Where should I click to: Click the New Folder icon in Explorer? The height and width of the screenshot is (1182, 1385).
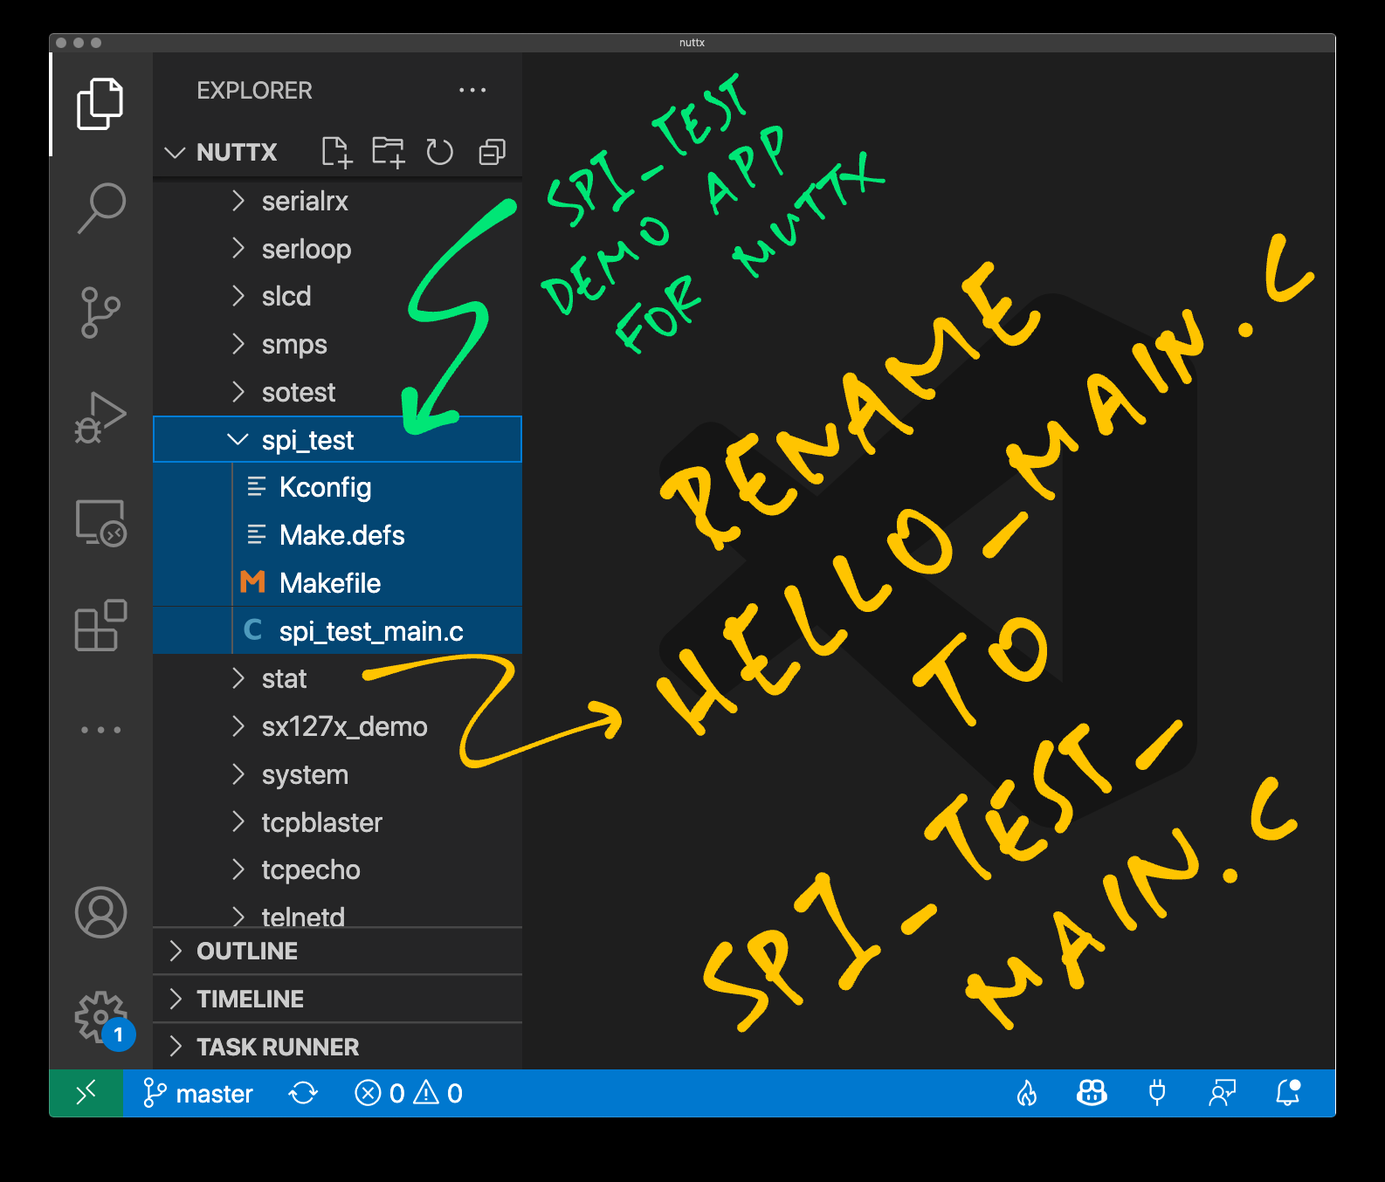(388, 152)
